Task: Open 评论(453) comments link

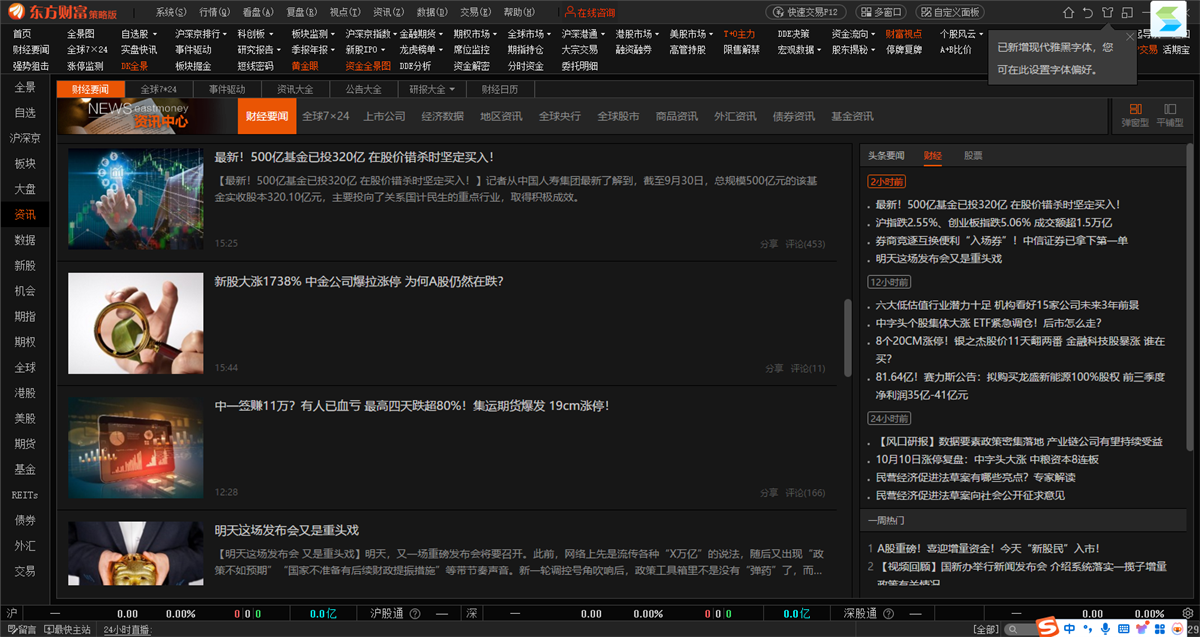Action: [x=806, y=244]
